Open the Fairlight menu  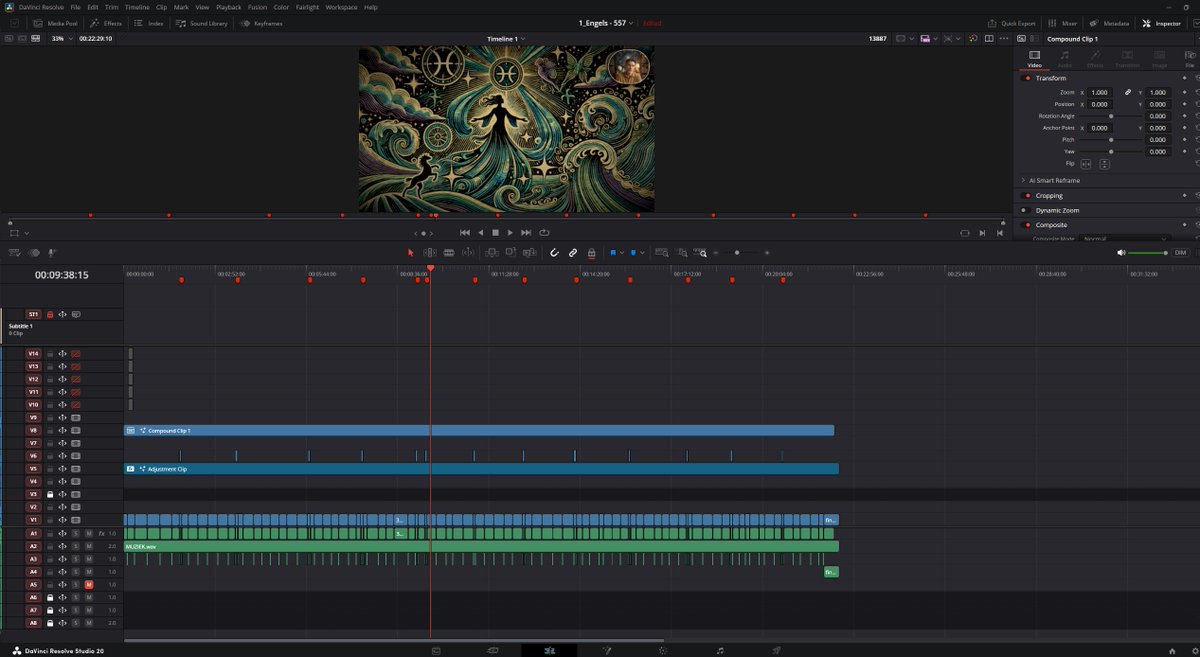(x=308, y=7)
